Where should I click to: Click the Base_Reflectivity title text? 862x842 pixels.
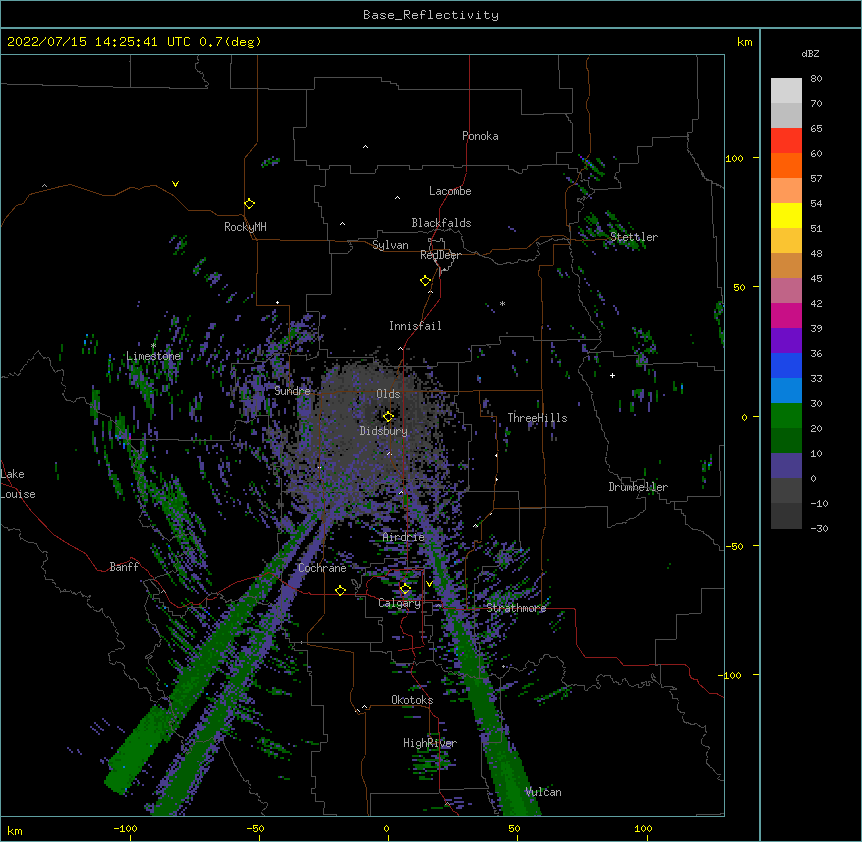(431, 15)
